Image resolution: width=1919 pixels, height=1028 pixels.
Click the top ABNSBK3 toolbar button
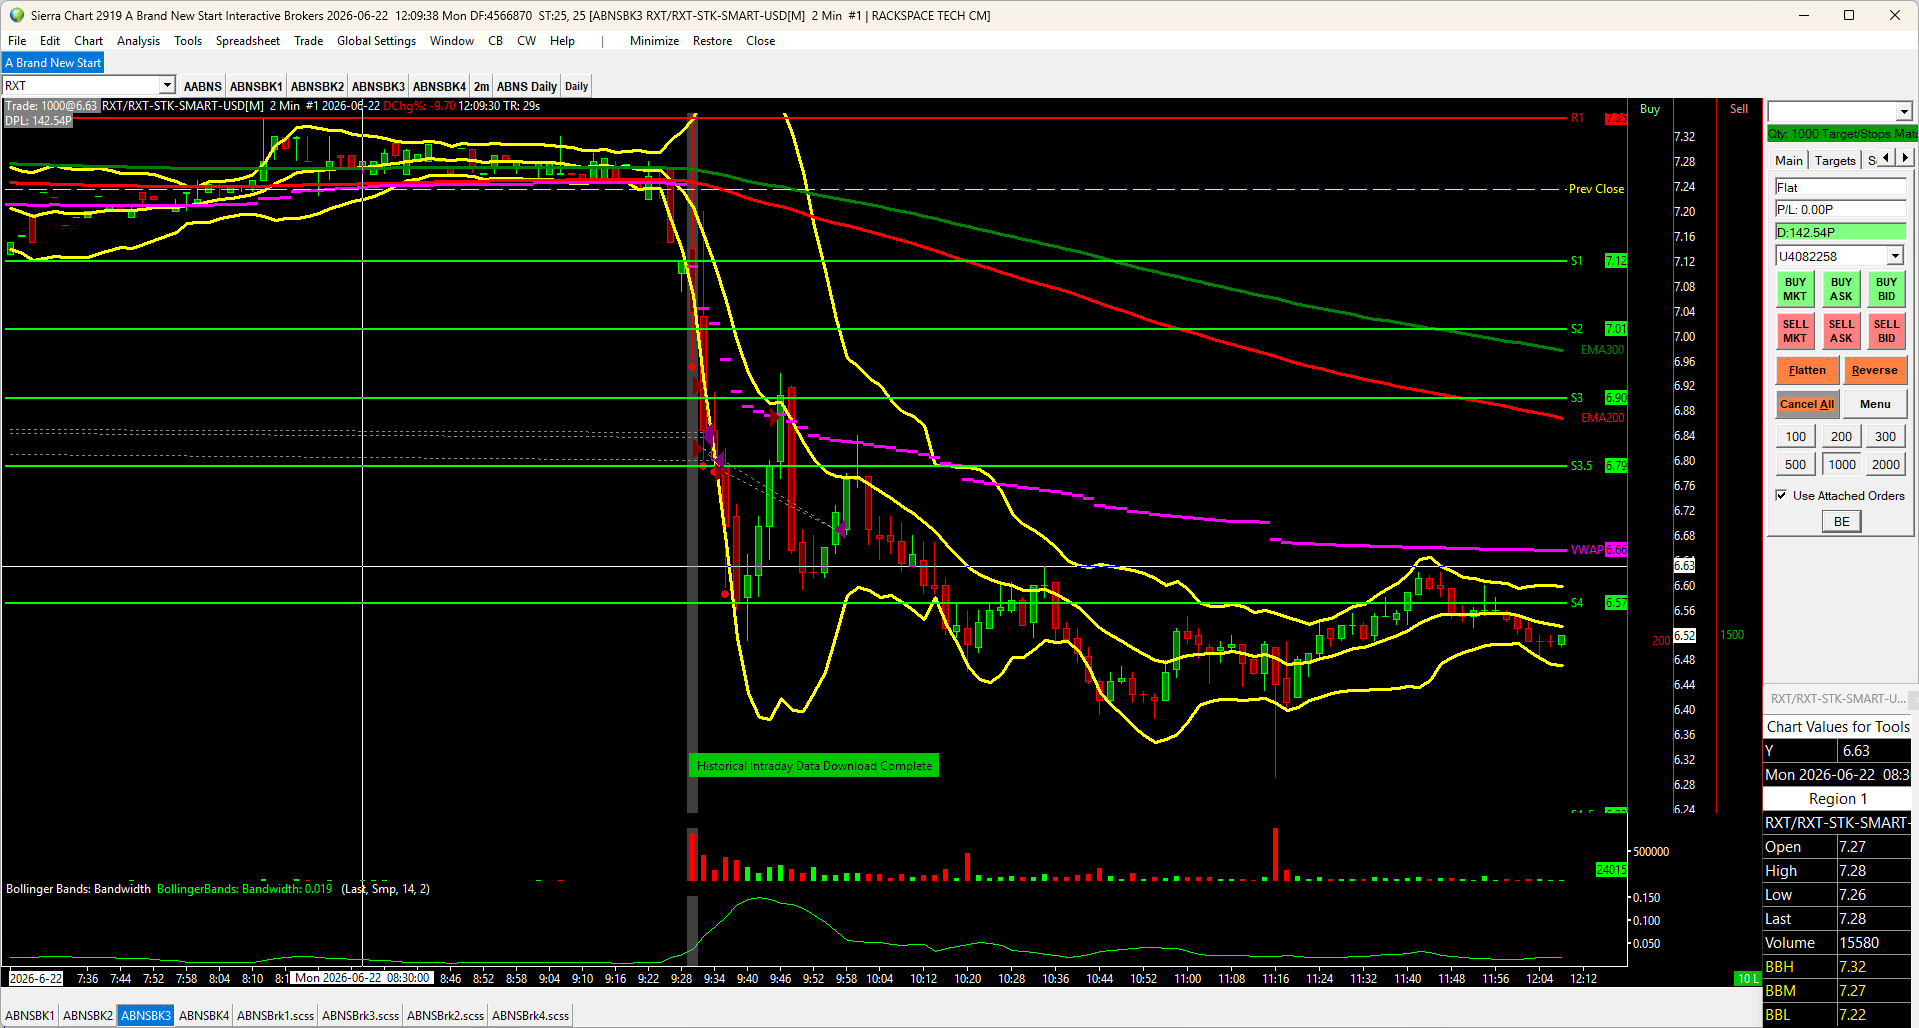pyautogui.click(x=378, y=87)
